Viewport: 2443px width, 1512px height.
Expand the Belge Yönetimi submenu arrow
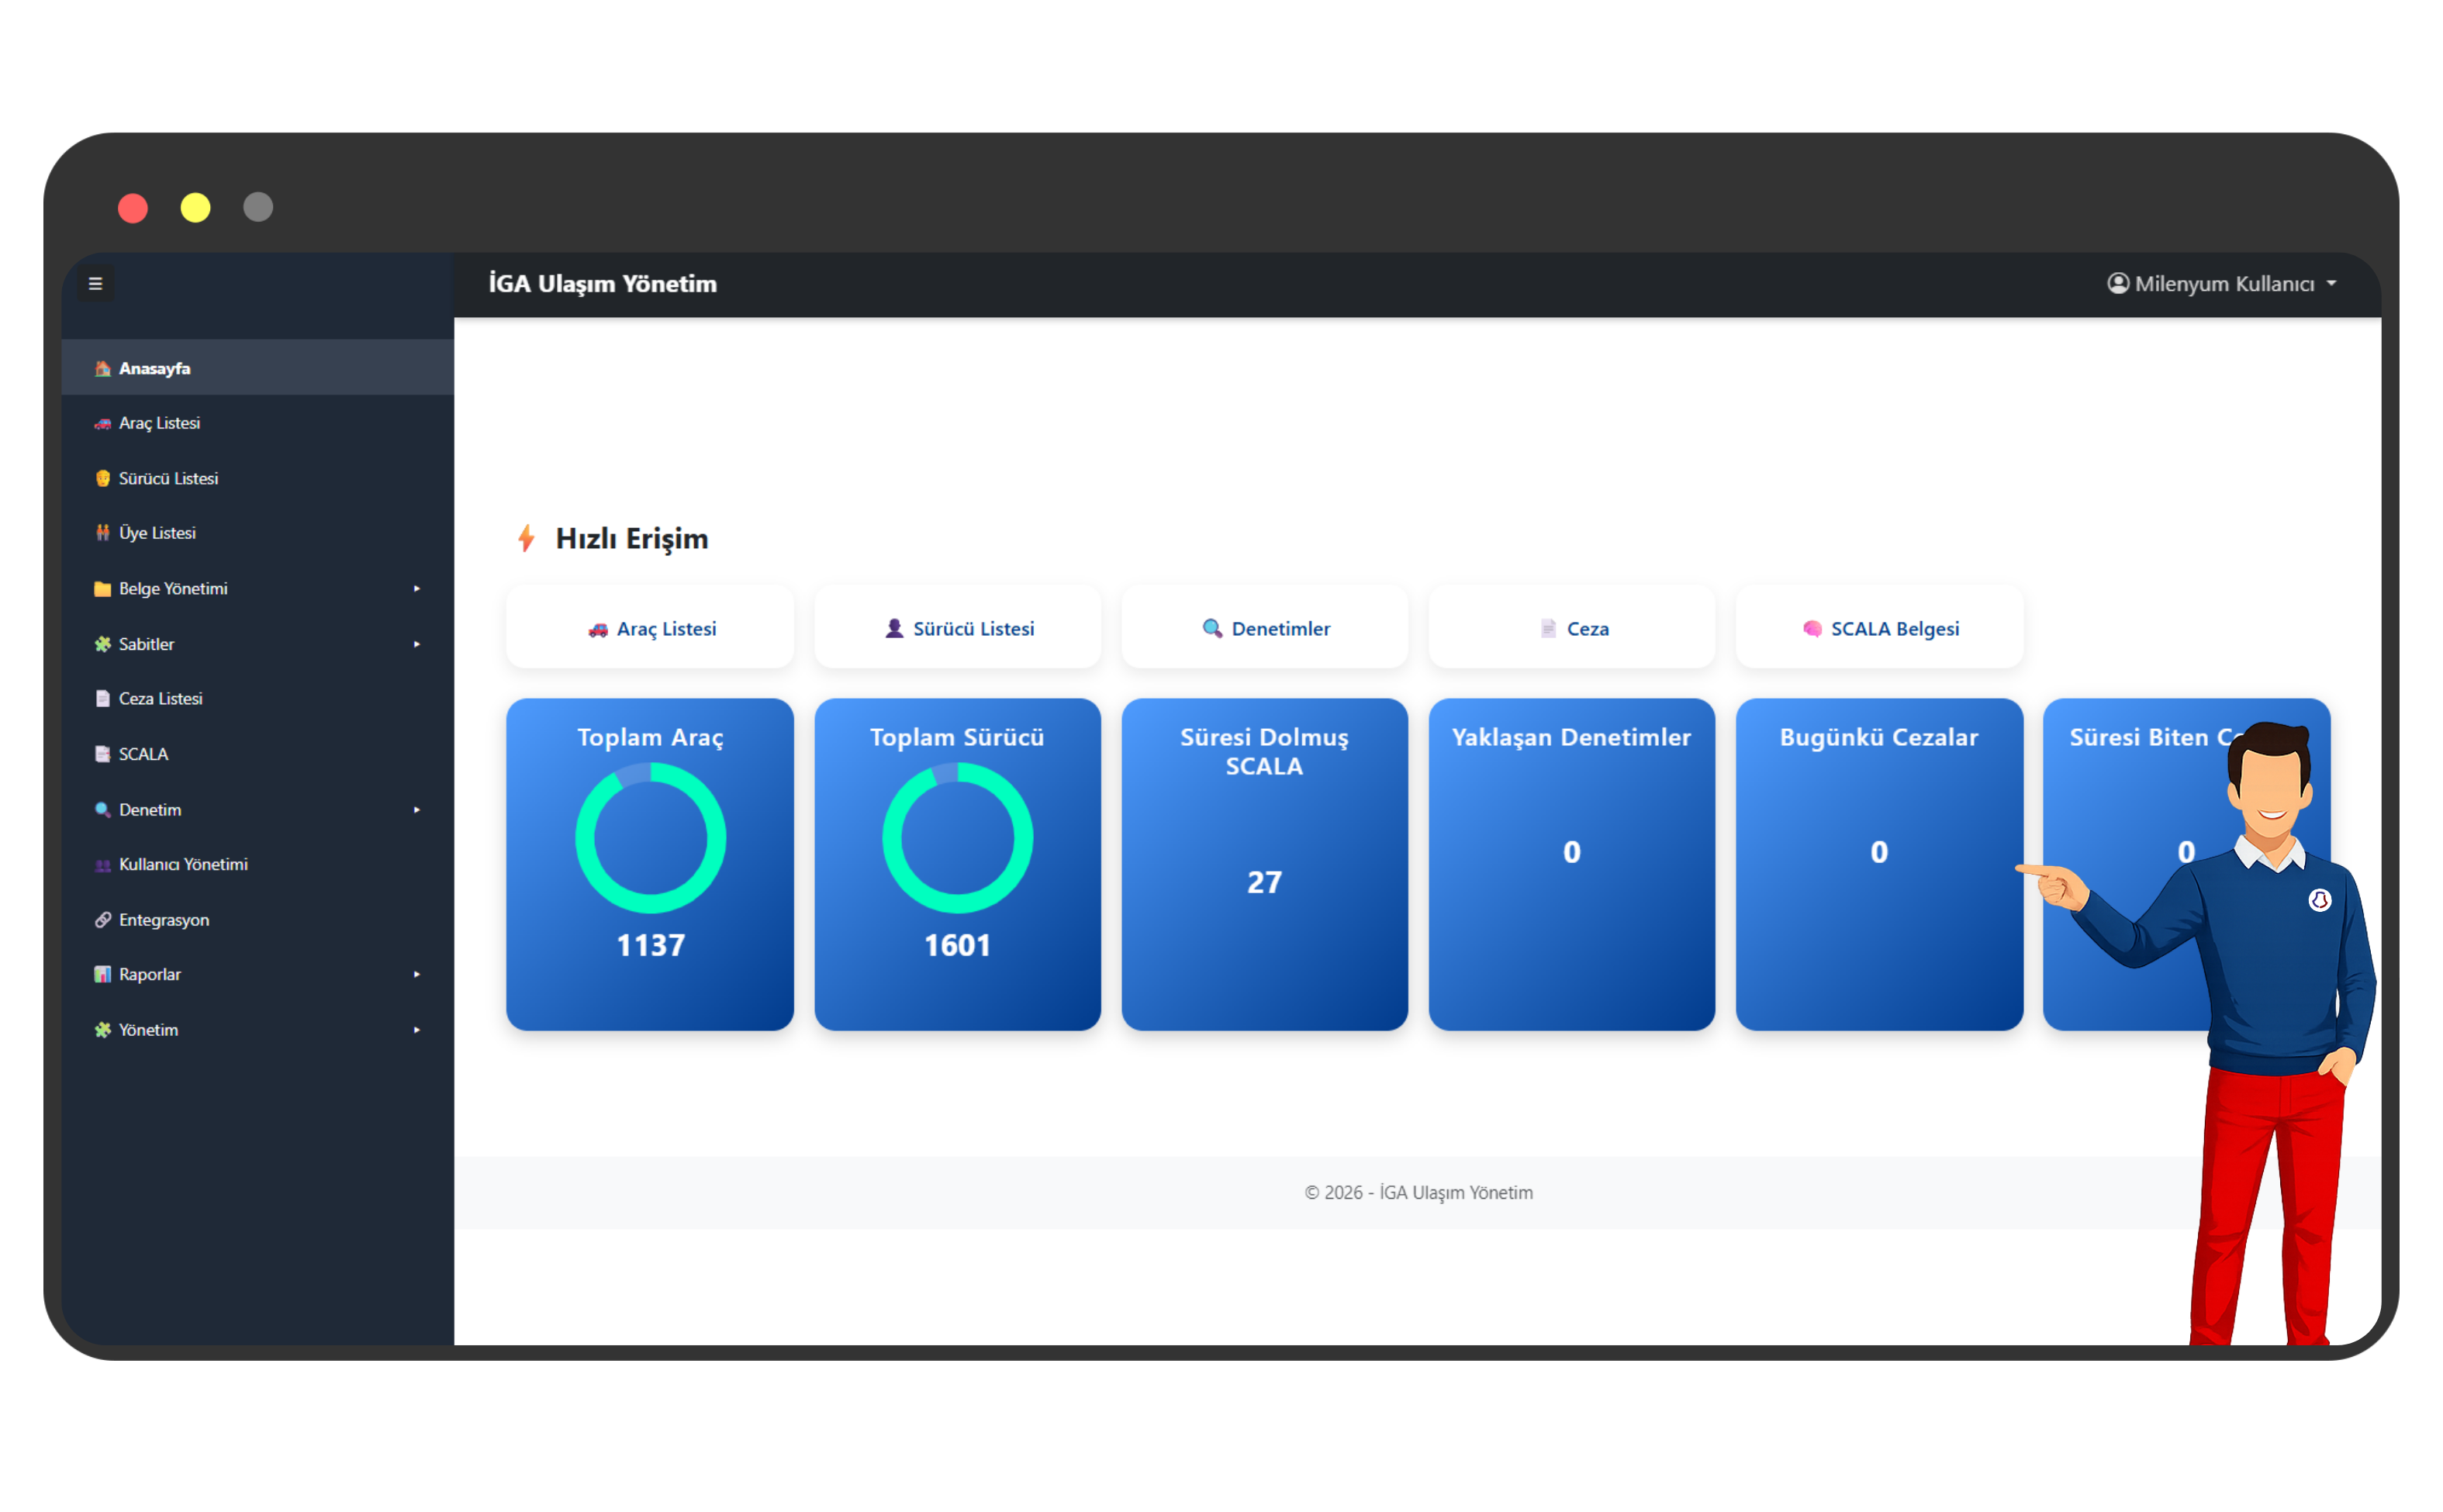click(x=417, y=589)
